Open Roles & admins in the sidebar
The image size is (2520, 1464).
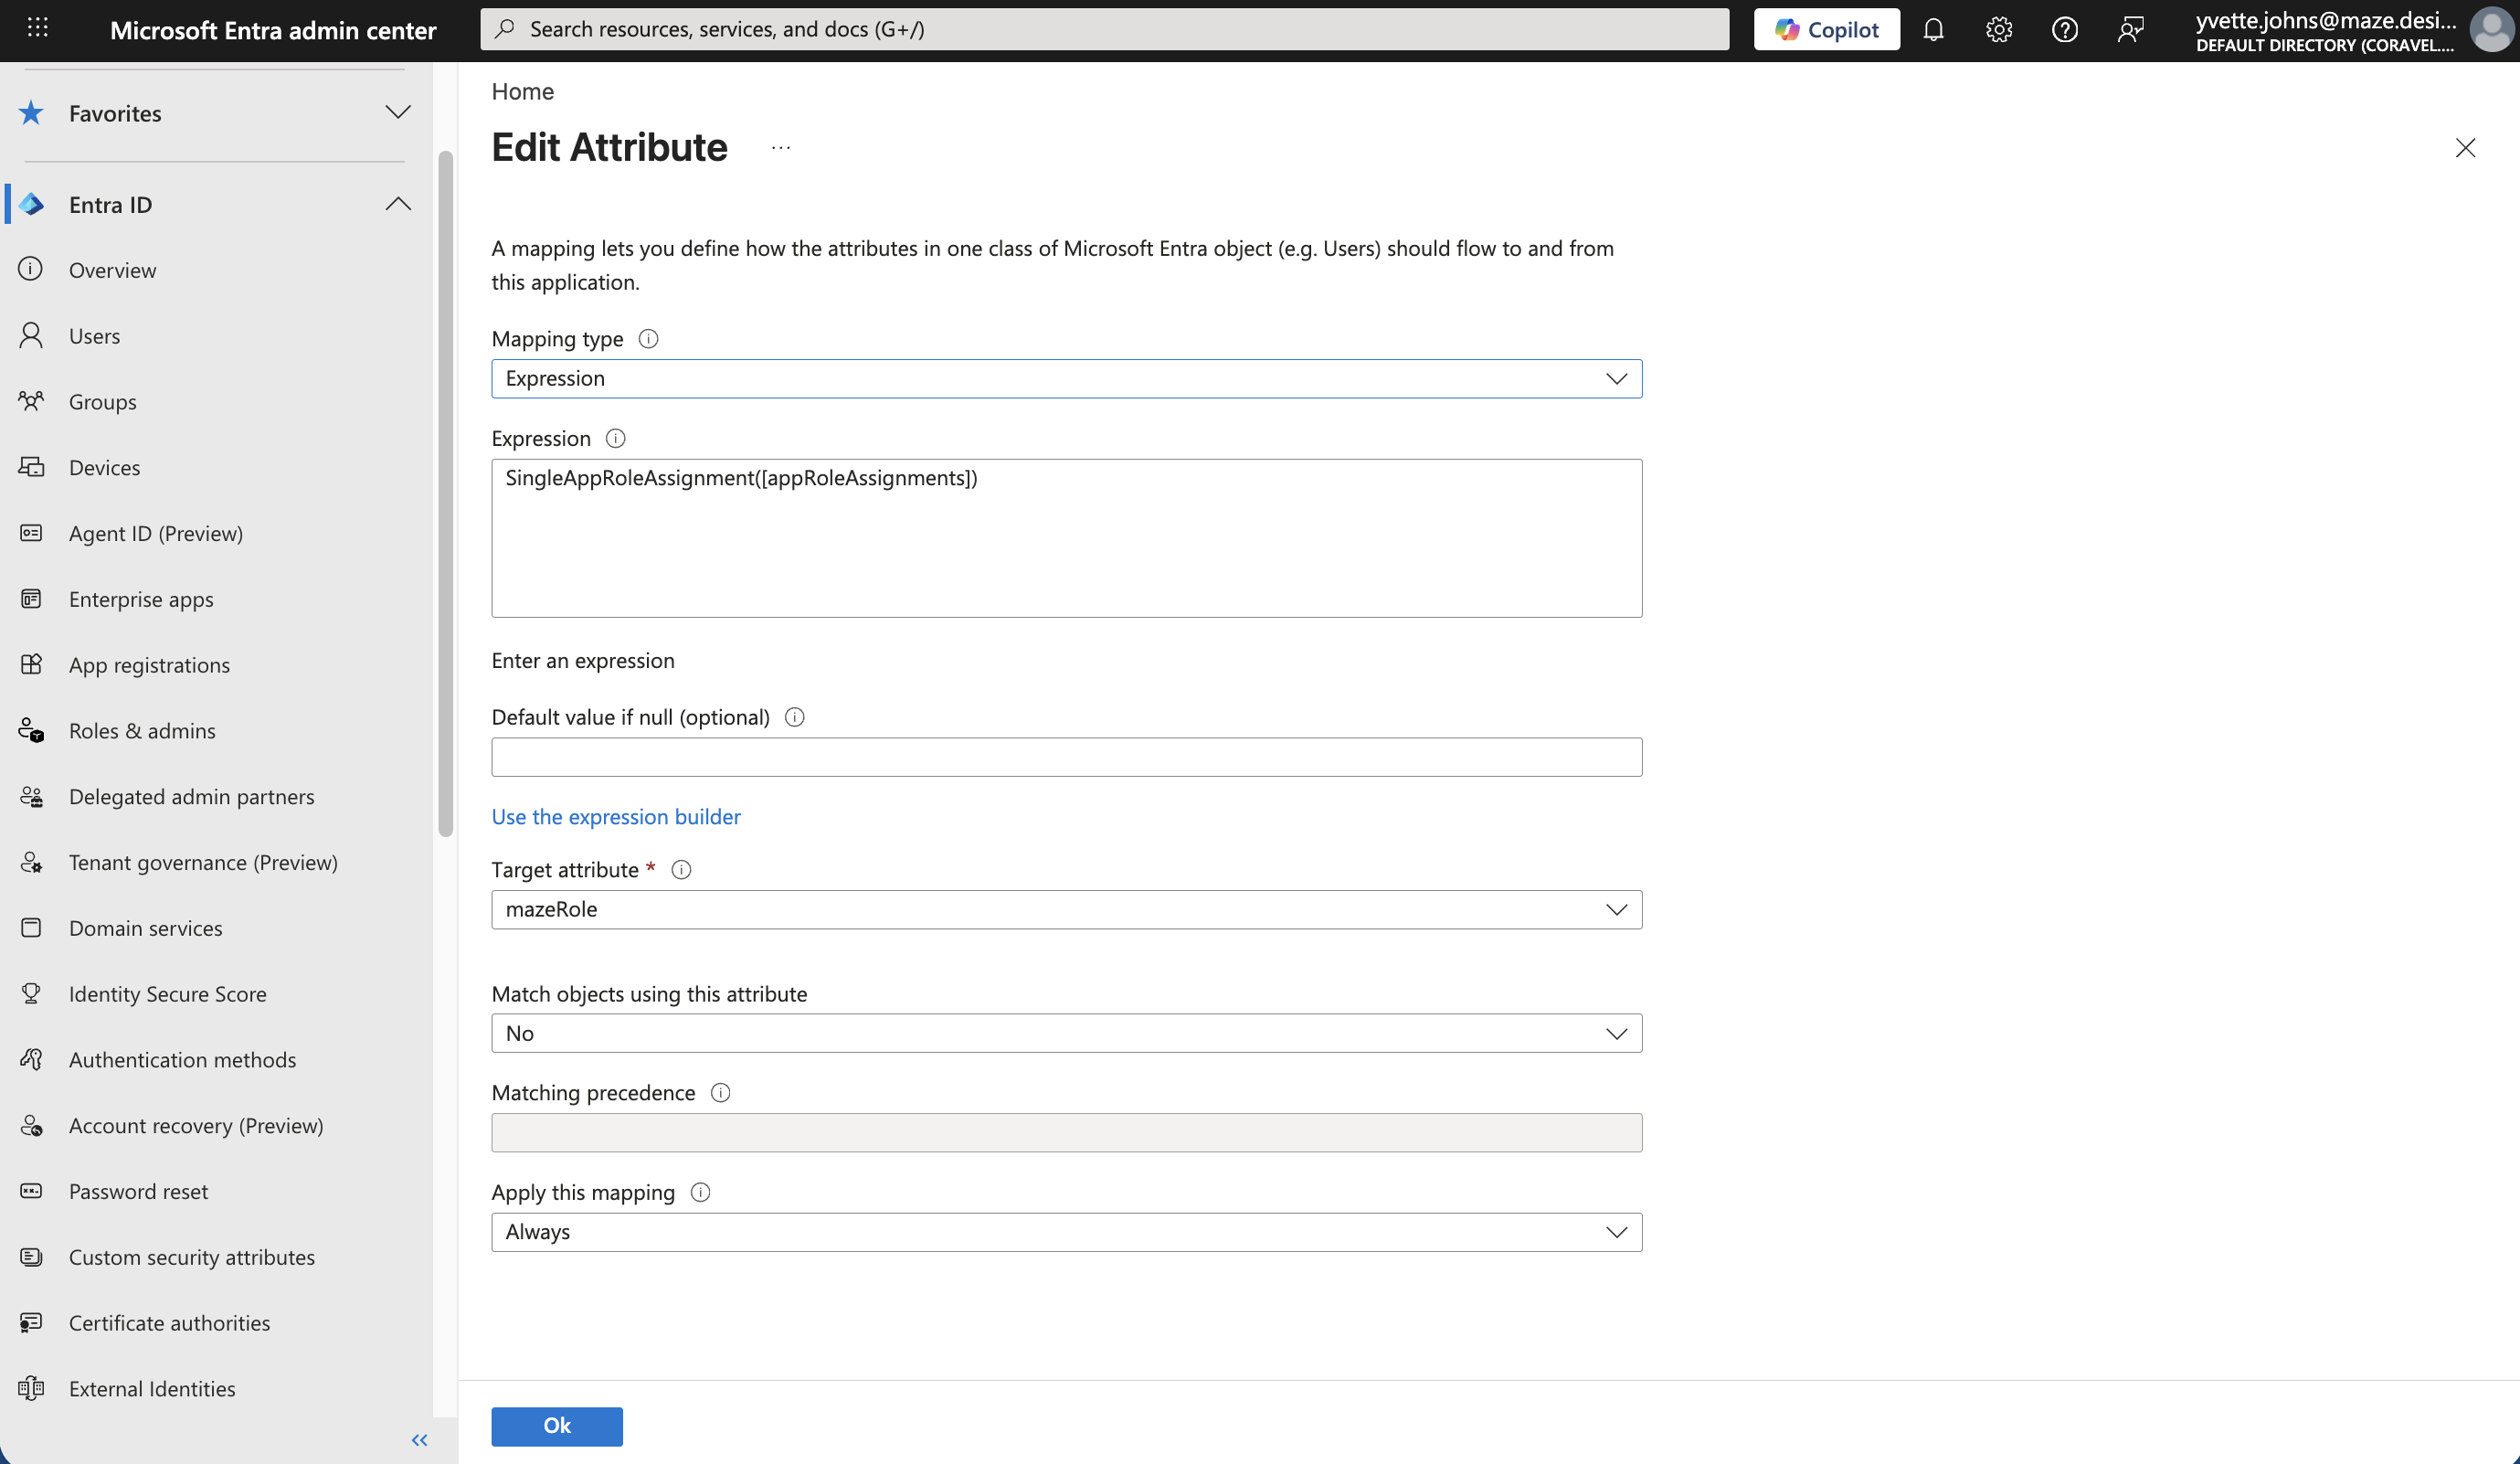pos(142,731)
